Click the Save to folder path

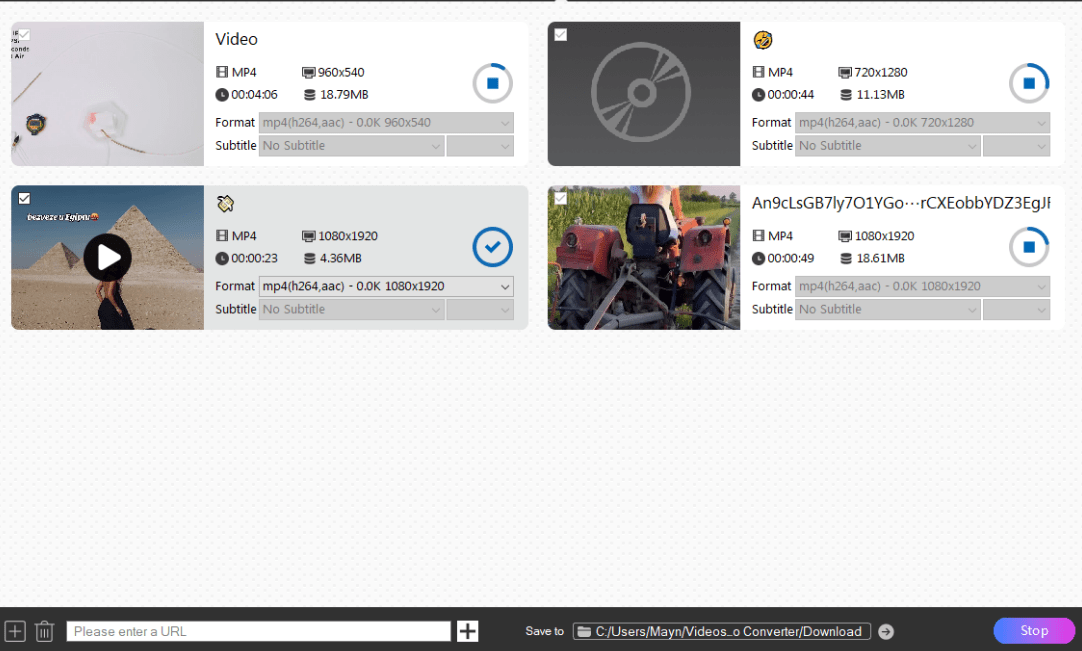tap(721, 631)
